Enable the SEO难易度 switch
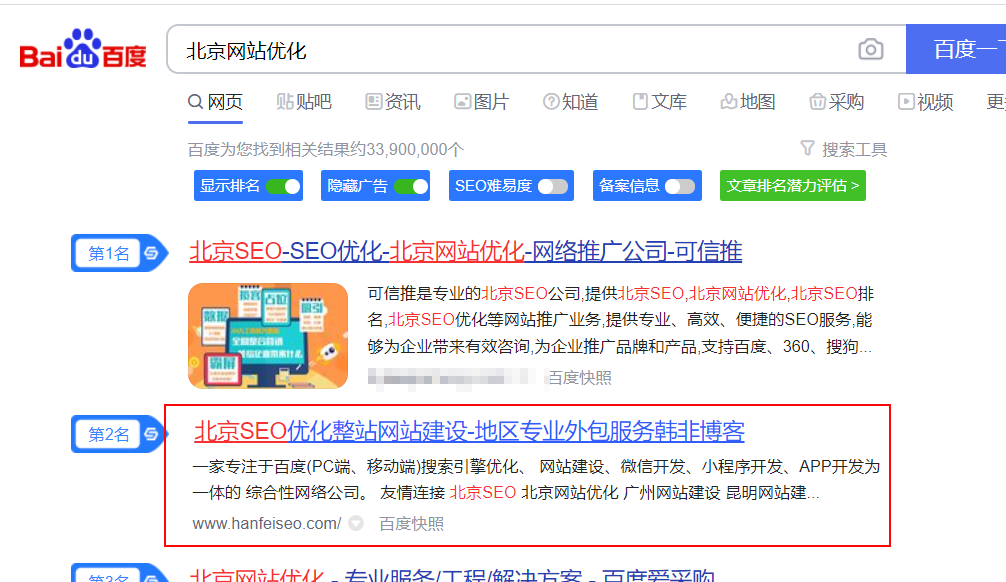This screenshot has height=582, width=1006. pyautogui.click(x=552, y=186)
